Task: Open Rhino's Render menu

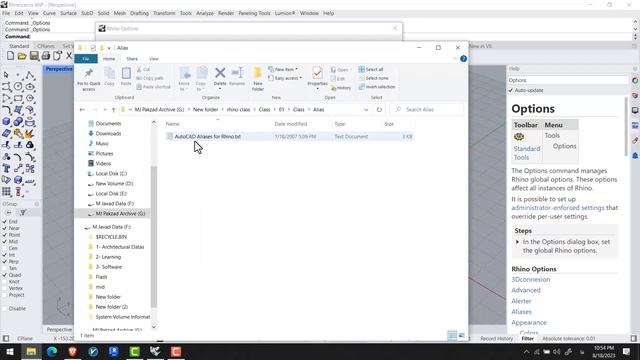Action: (226, 13)
